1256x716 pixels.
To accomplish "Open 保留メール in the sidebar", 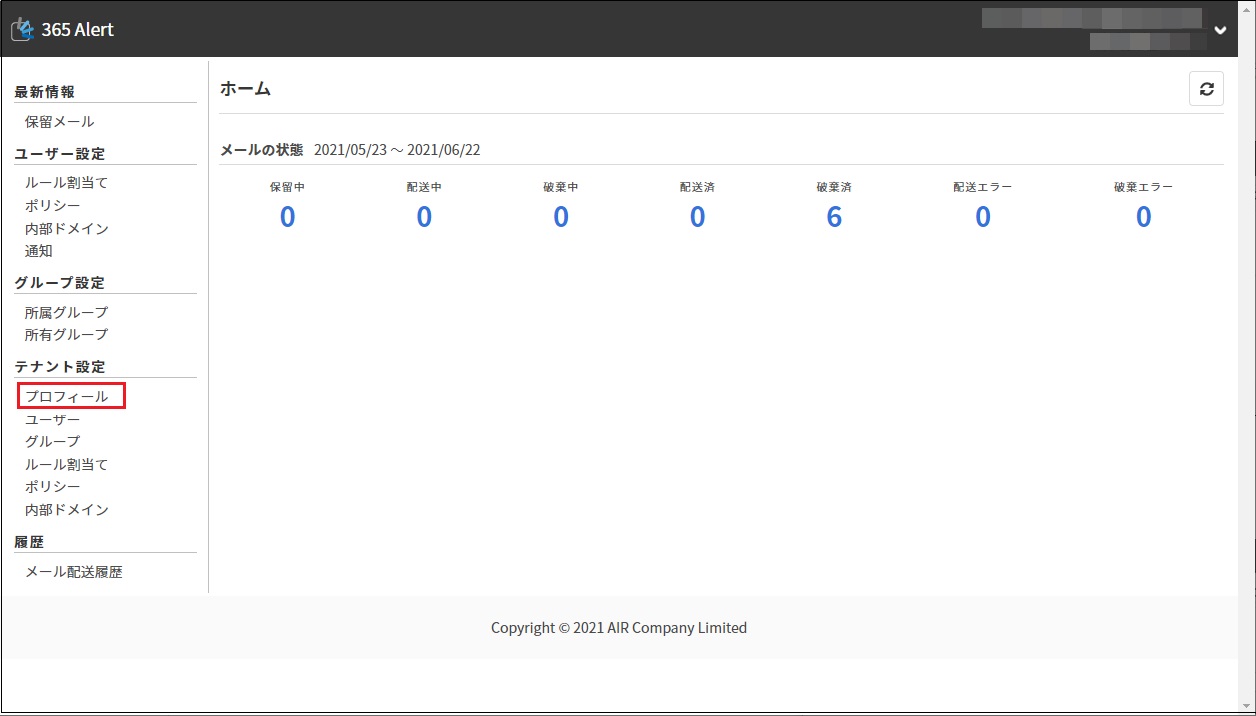I will point(59,122).
